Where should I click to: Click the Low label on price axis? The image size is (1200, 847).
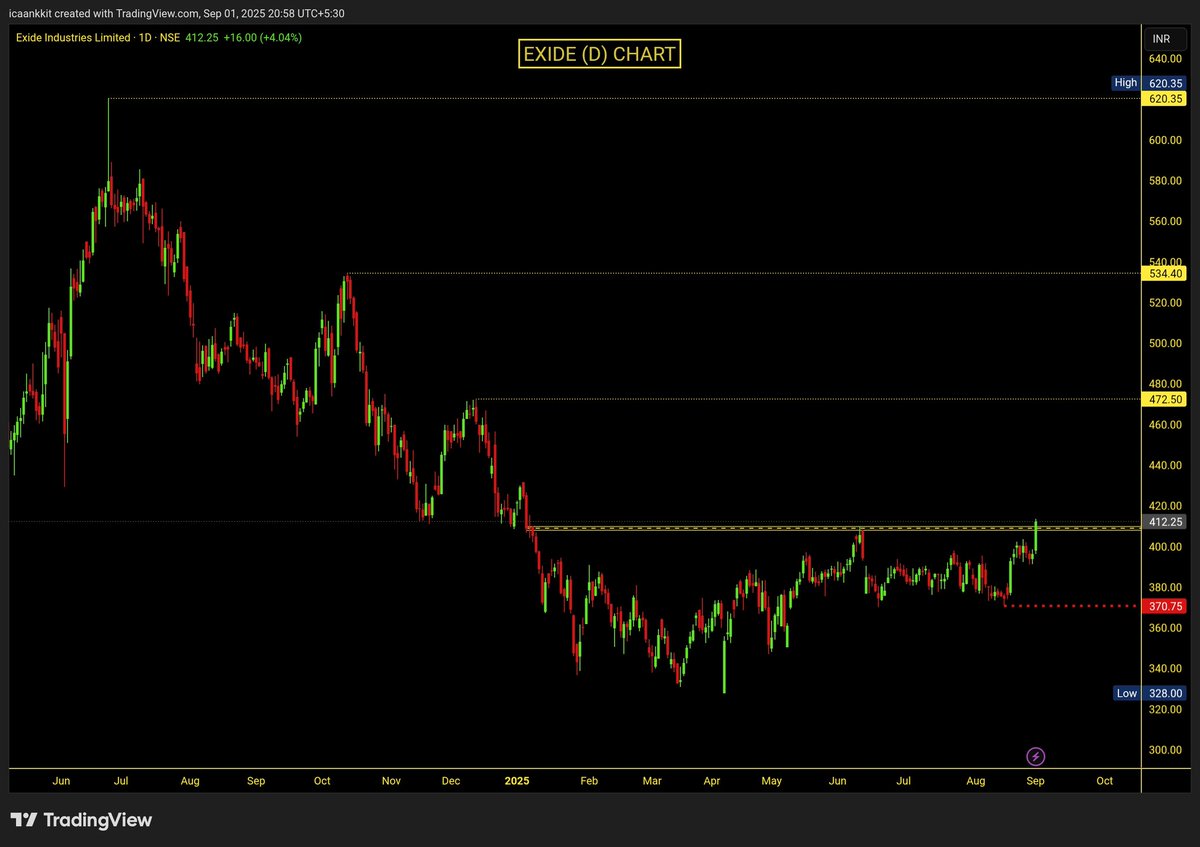tap(1126, 693)
